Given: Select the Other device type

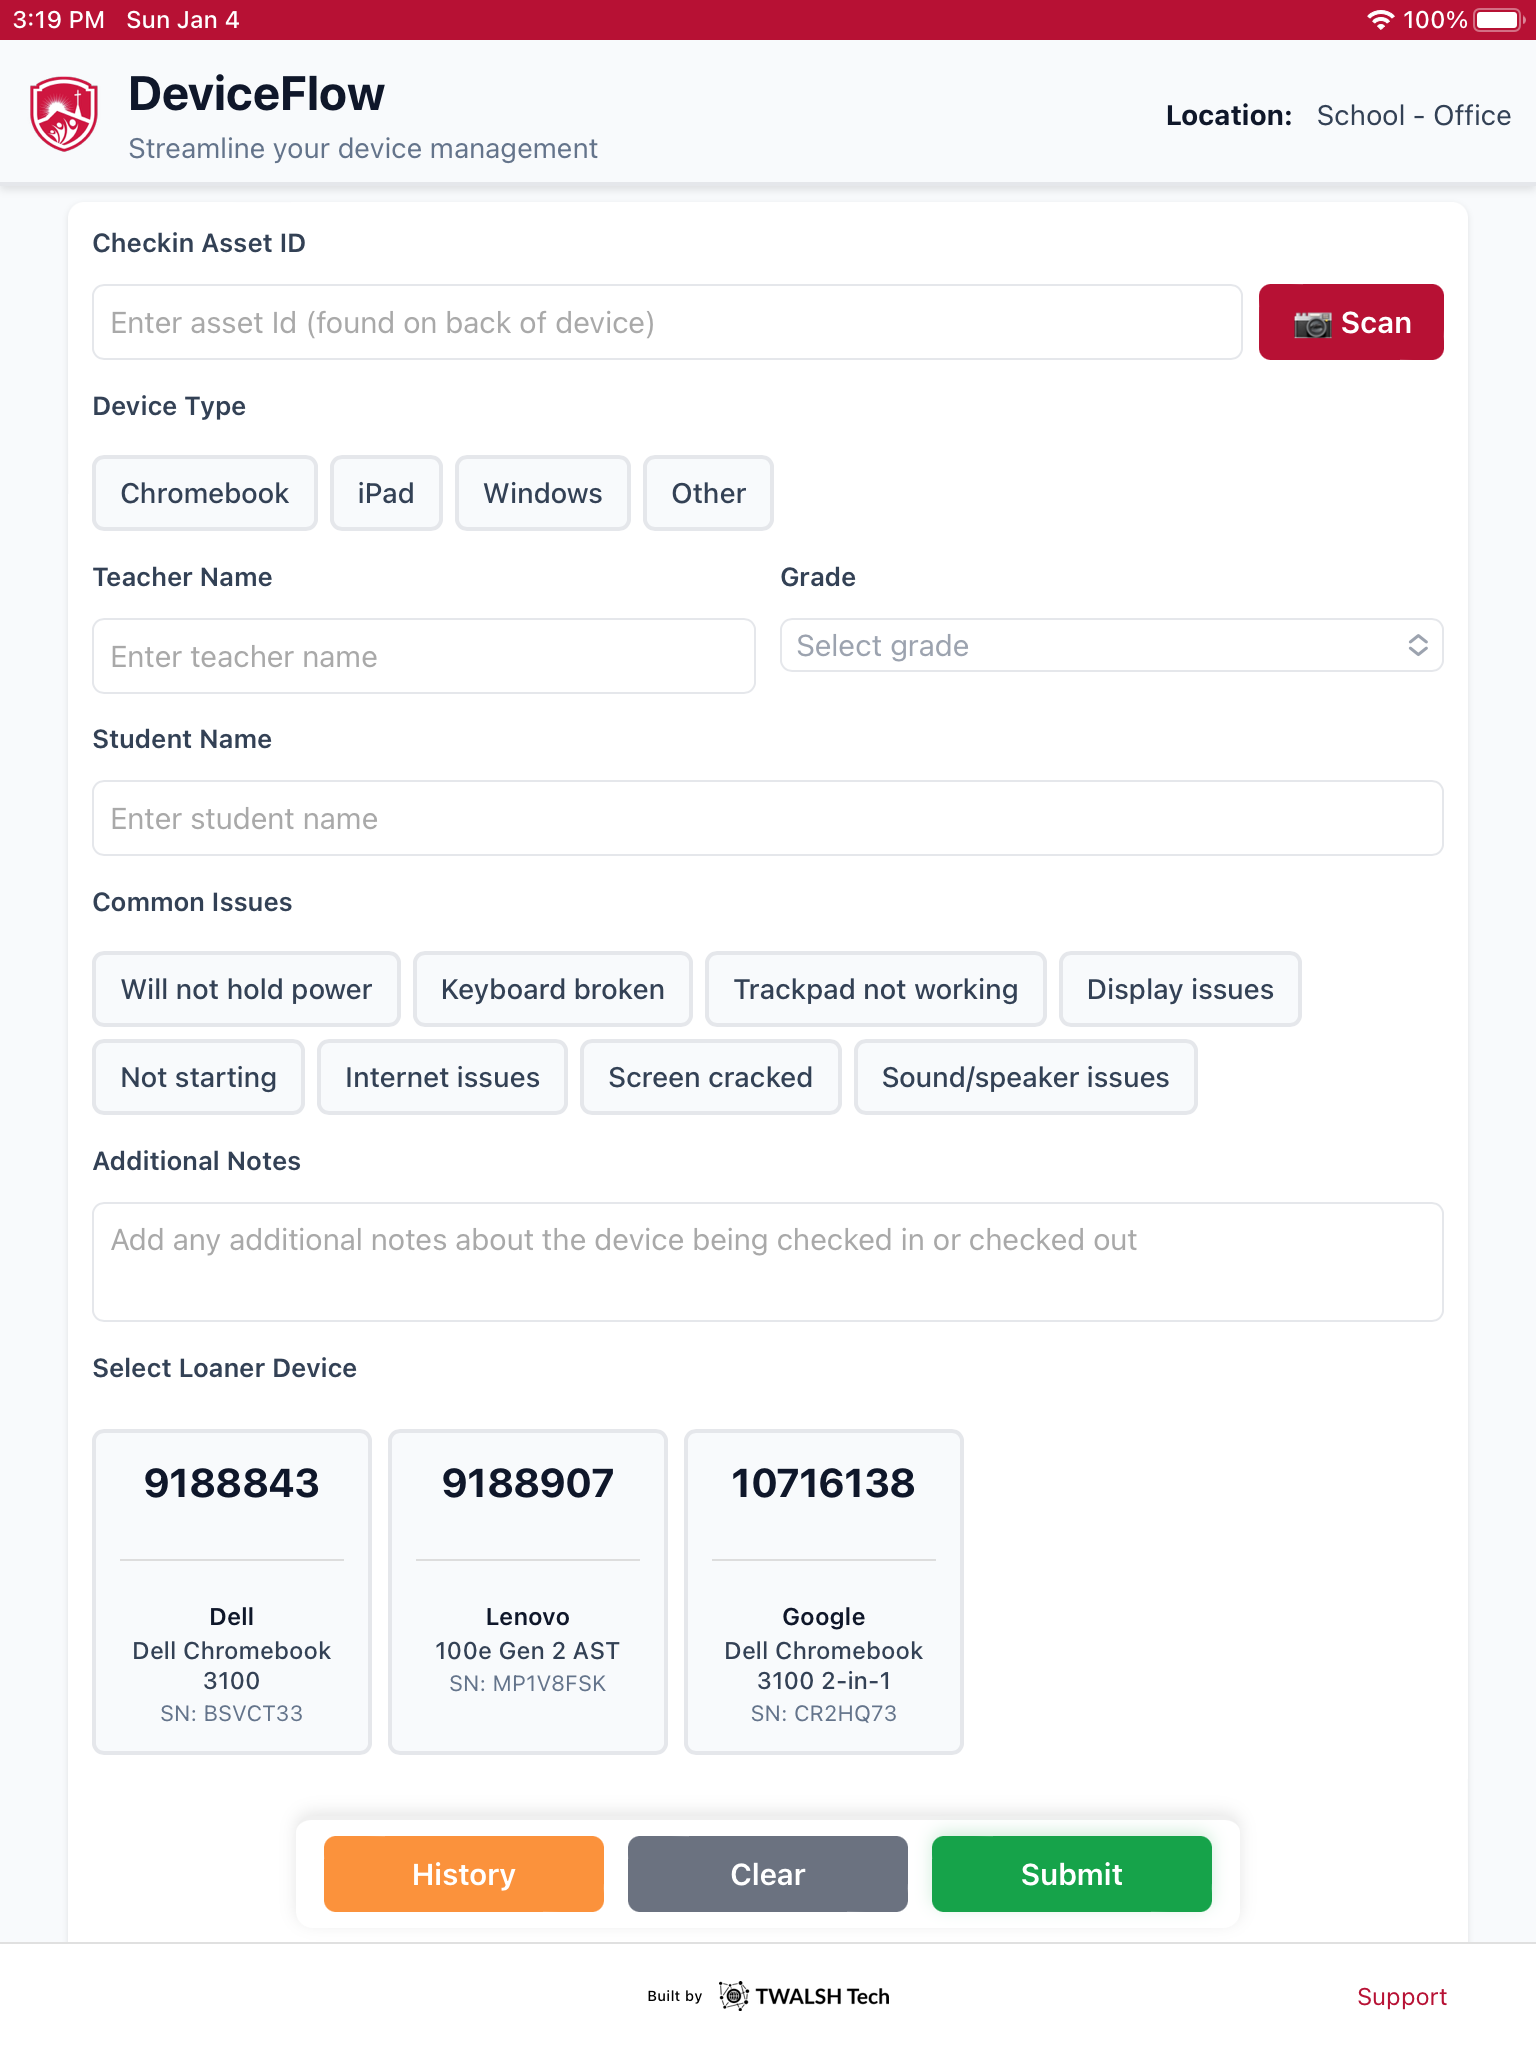Looking at the screenshot, I should tap(707, 492).
